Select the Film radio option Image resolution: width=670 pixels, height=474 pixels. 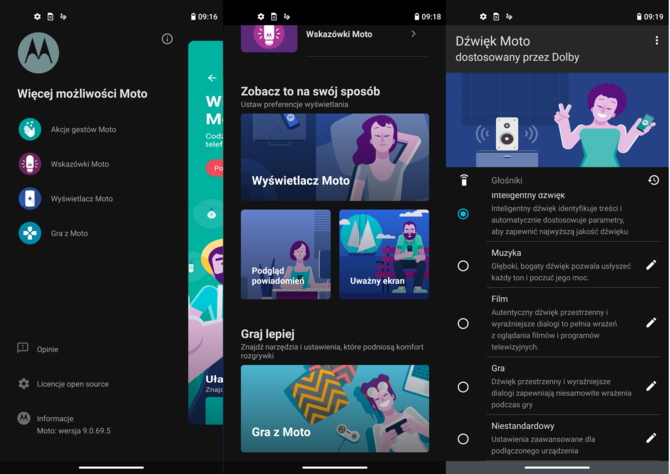[463, 324]
